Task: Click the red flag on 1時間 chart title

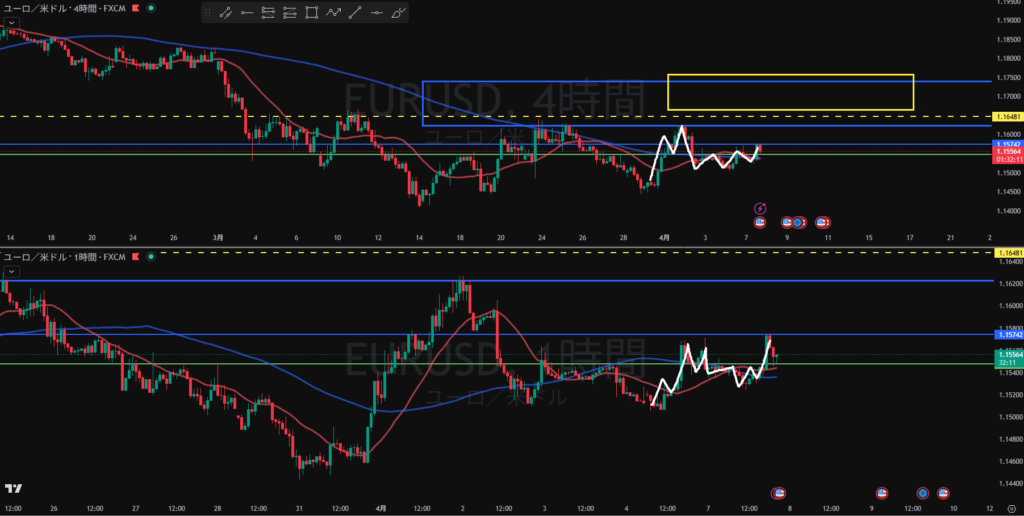Action: (136, 257)
